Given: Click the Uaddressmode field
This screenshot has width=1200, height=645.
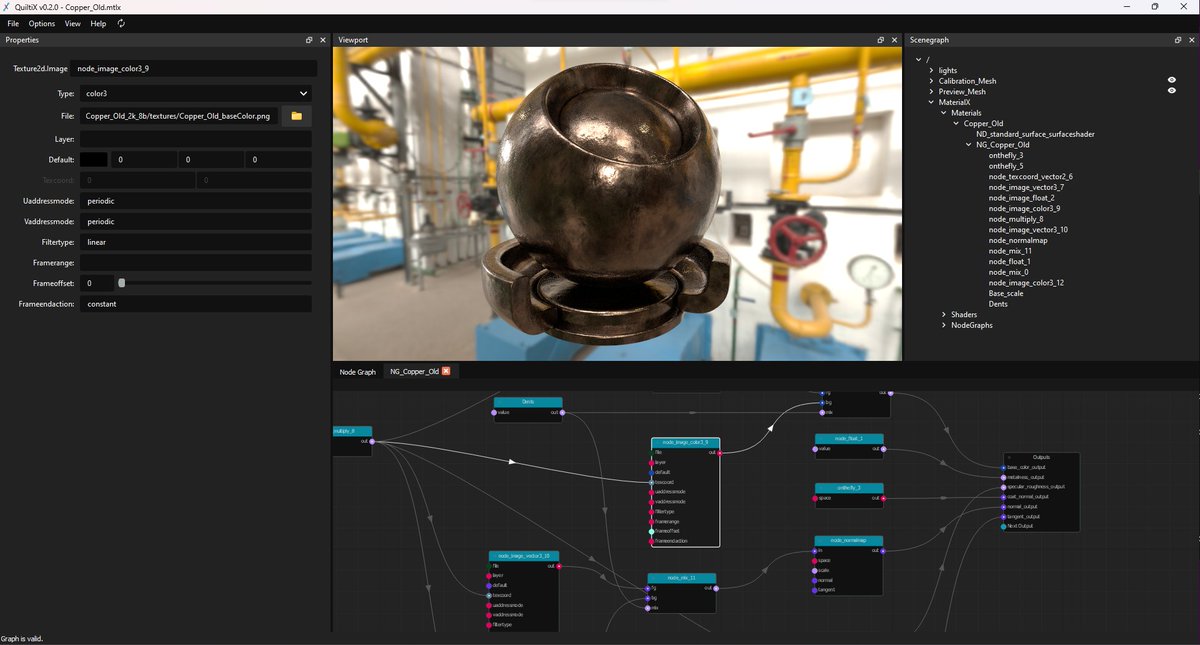Looking at the screenshot, I should pyautogui.click(x=196, y=201).
